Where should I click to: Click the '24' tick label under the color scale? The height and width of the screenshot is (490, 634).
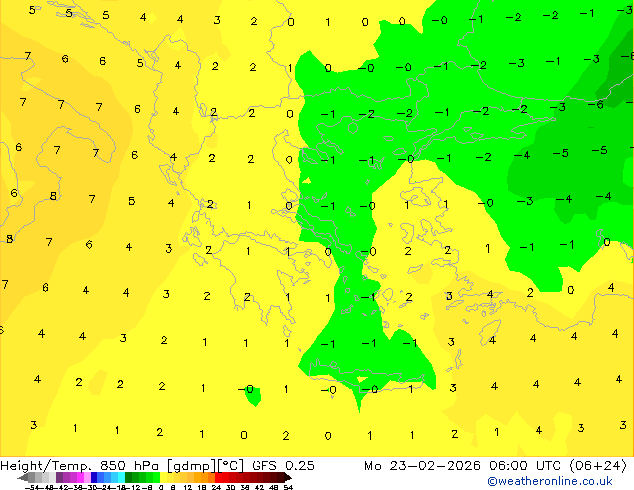tap(216, 487)
